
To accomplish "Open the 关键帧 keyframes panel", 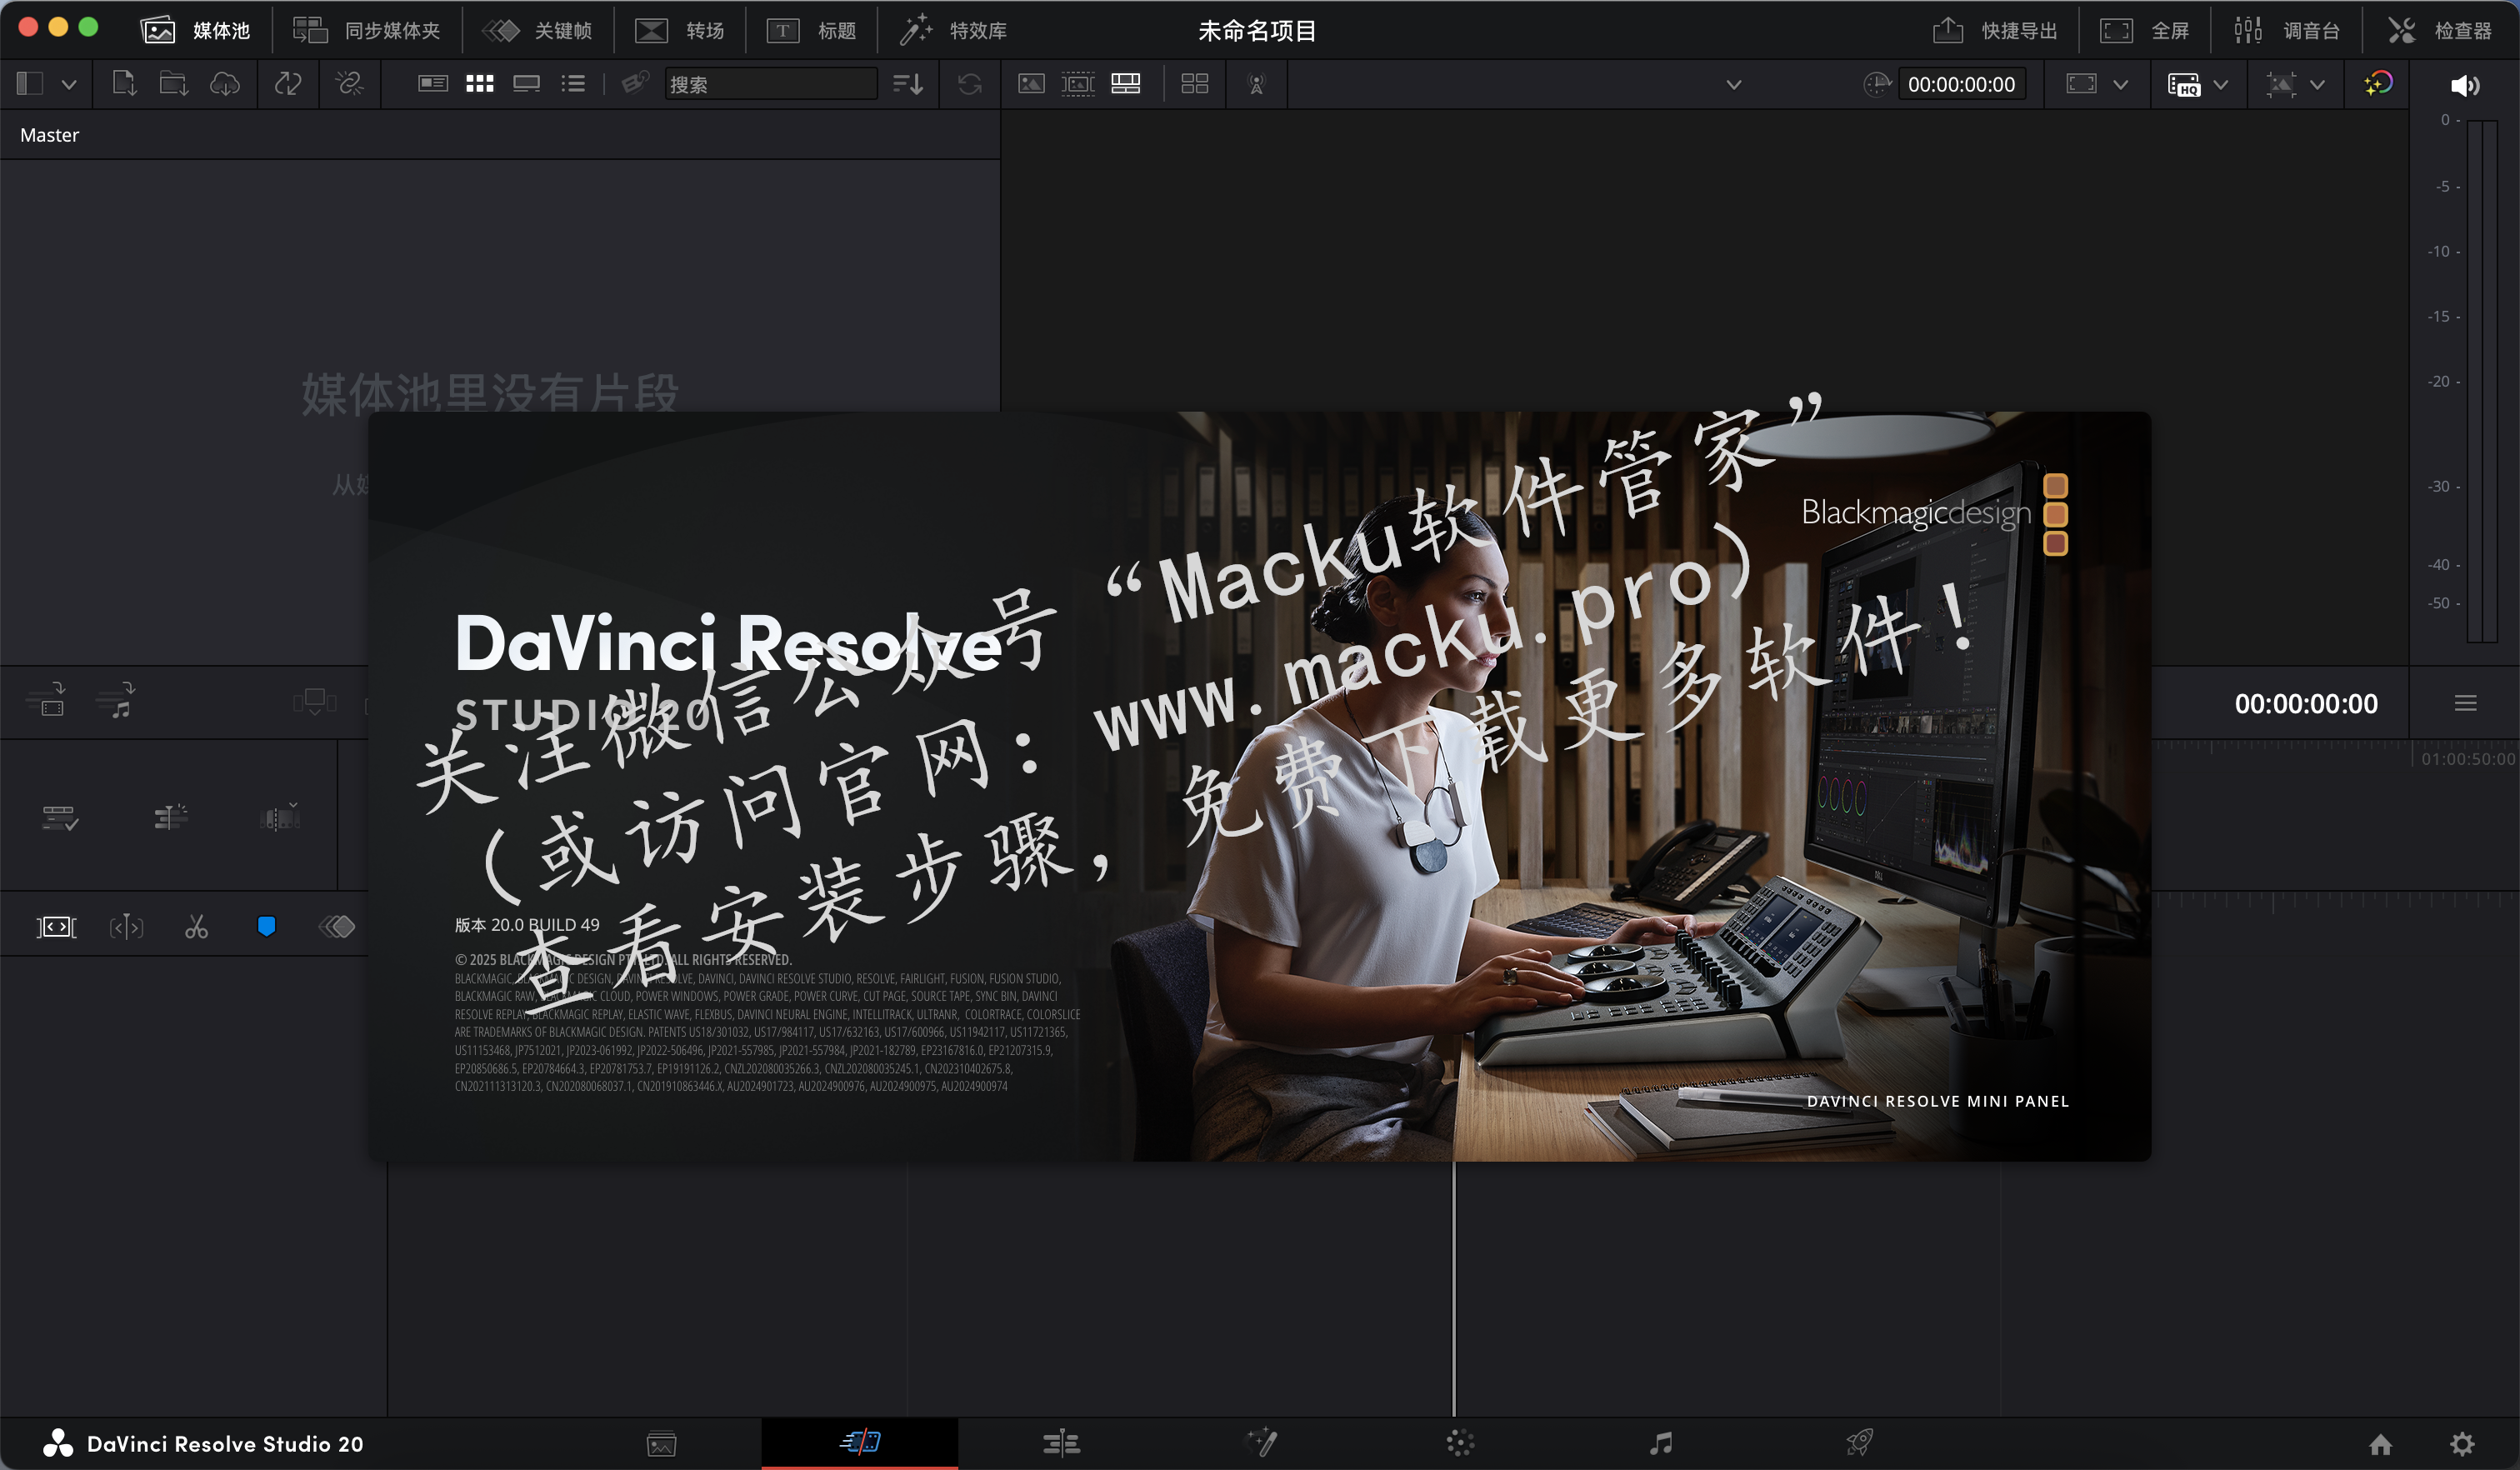I will tap(538, 31).
